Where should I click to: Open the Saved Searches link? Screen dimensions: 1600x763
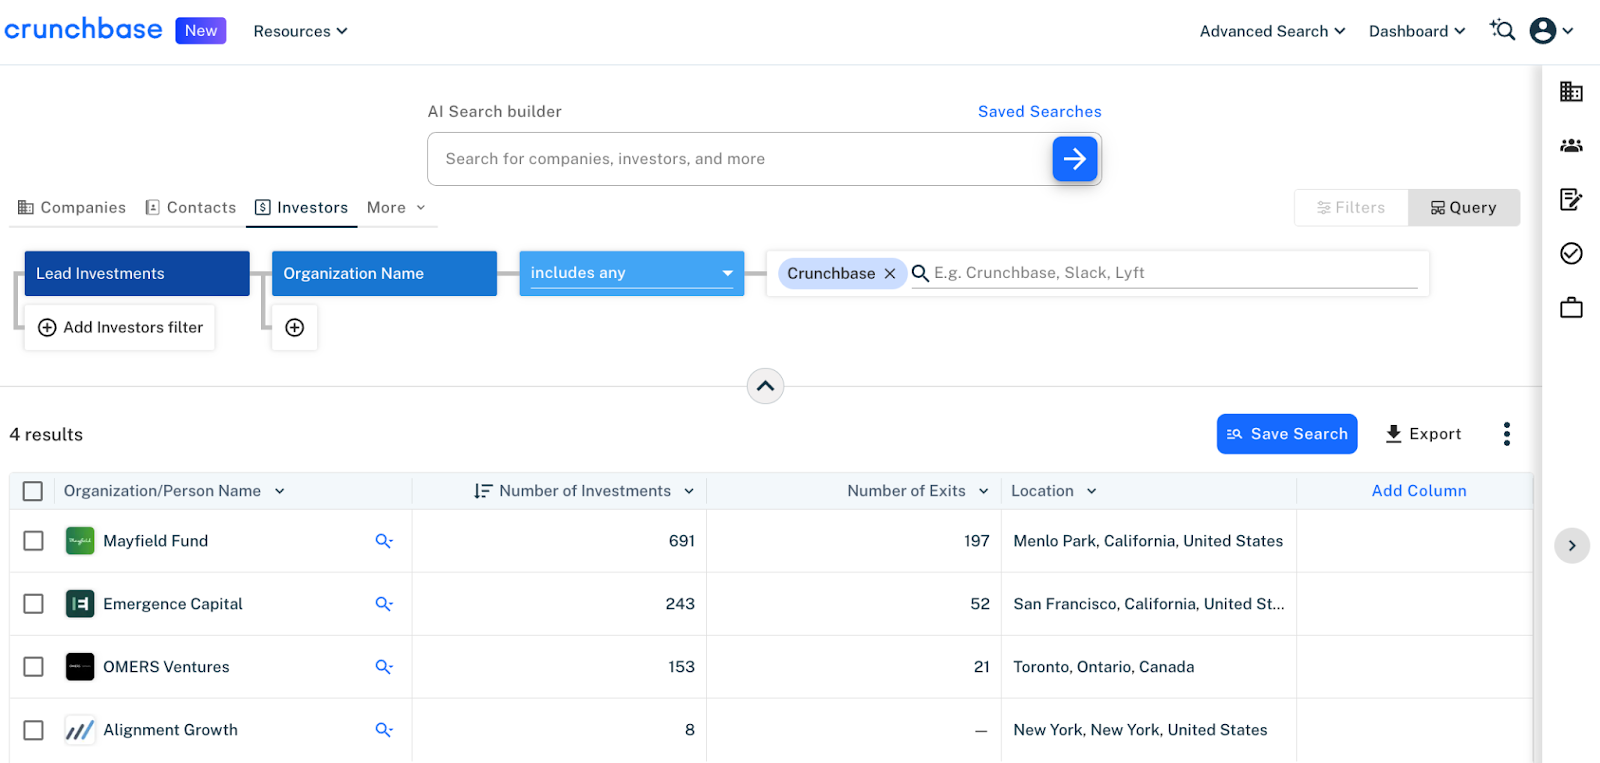pyautogui.click(x=1040, y=112)
